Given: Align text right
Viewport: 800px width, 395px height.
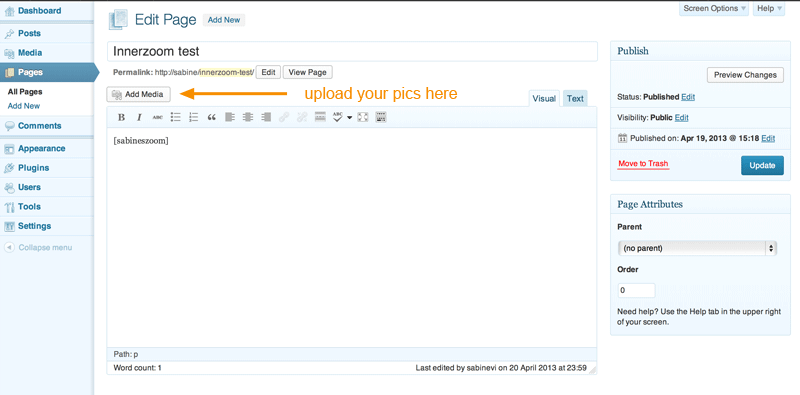Looking at the screenshot, I should pos(266,117).
